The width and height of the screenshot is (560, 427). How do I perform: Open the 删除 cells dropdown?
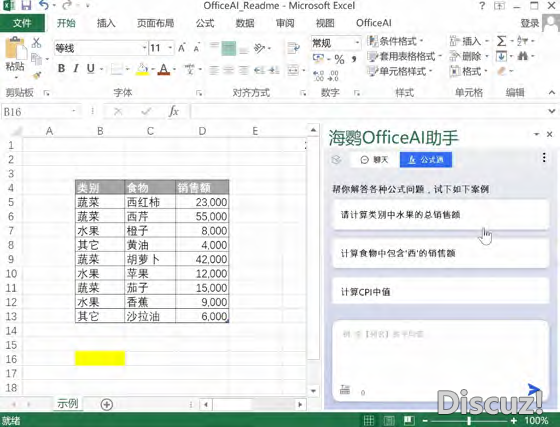pyautogui.click(x=469, y=56)
